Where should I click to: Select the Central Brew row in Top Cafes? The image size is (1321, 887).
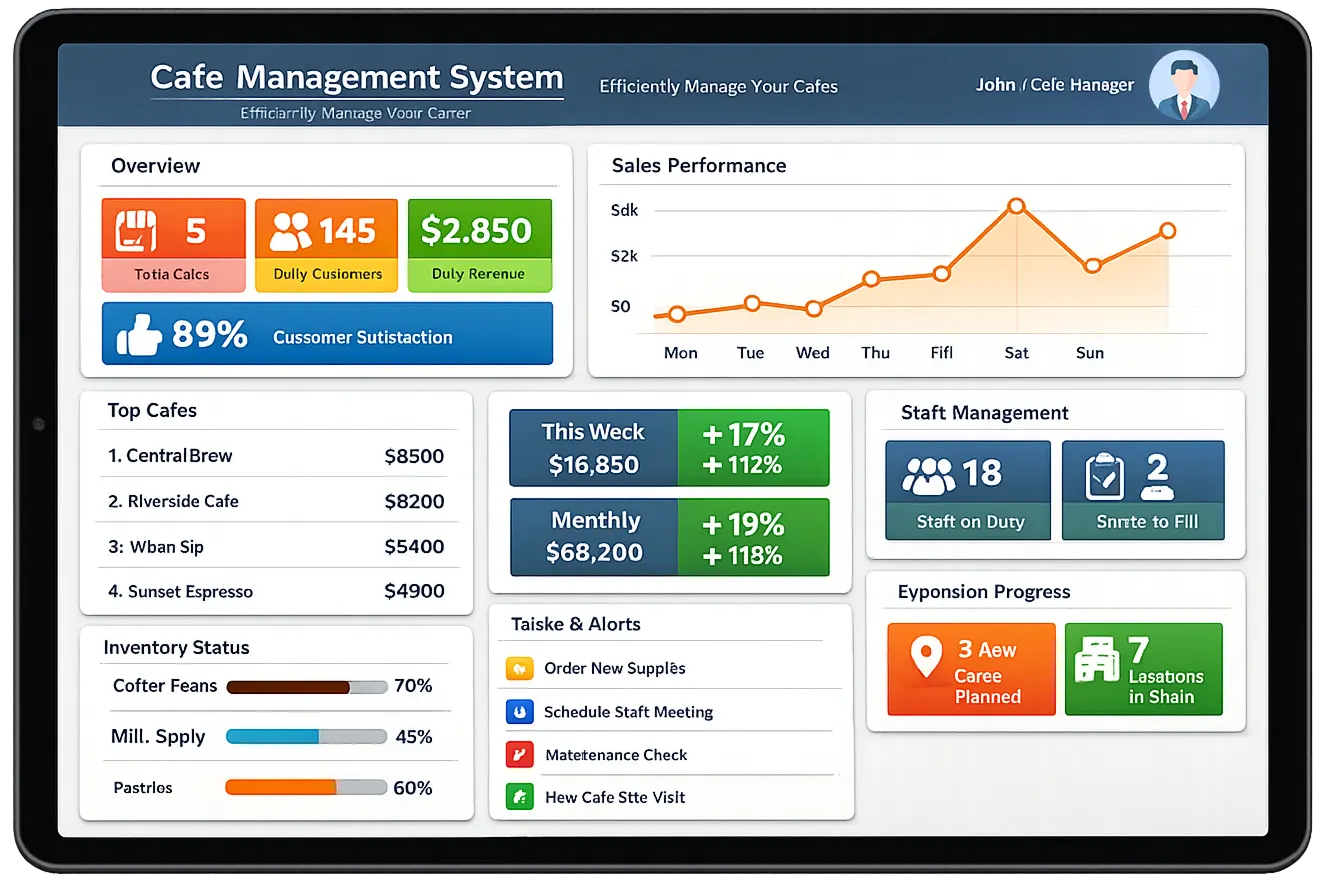pos(277,456)
